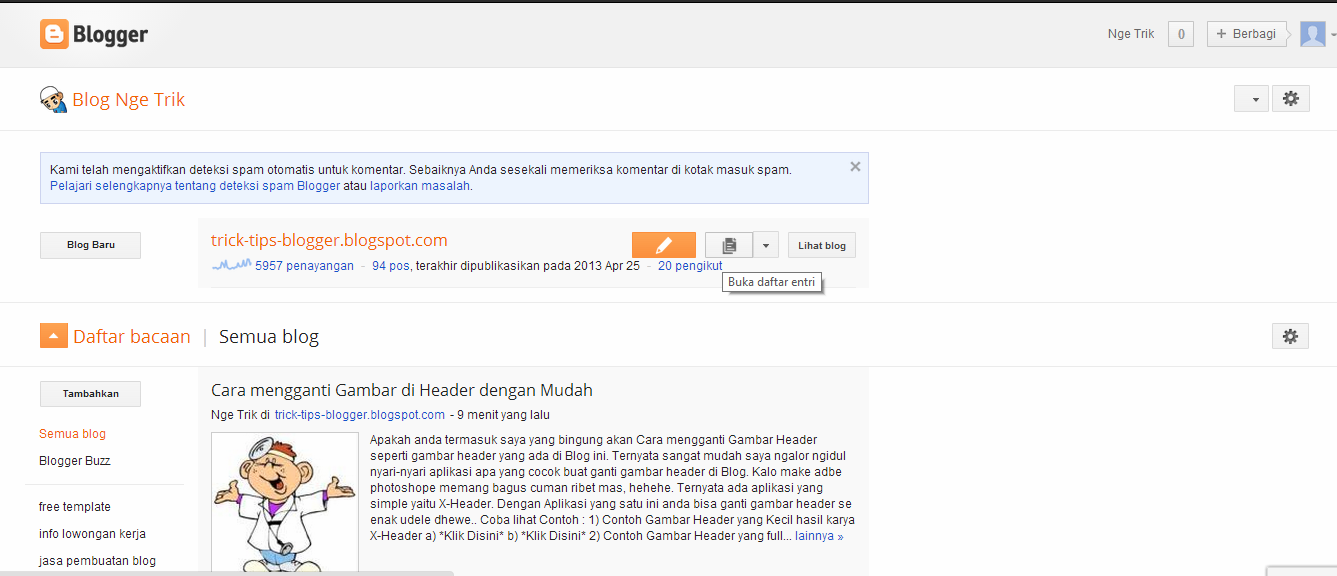
Task: Open the top Blogger settings gear
Action: click(1291, 99)
